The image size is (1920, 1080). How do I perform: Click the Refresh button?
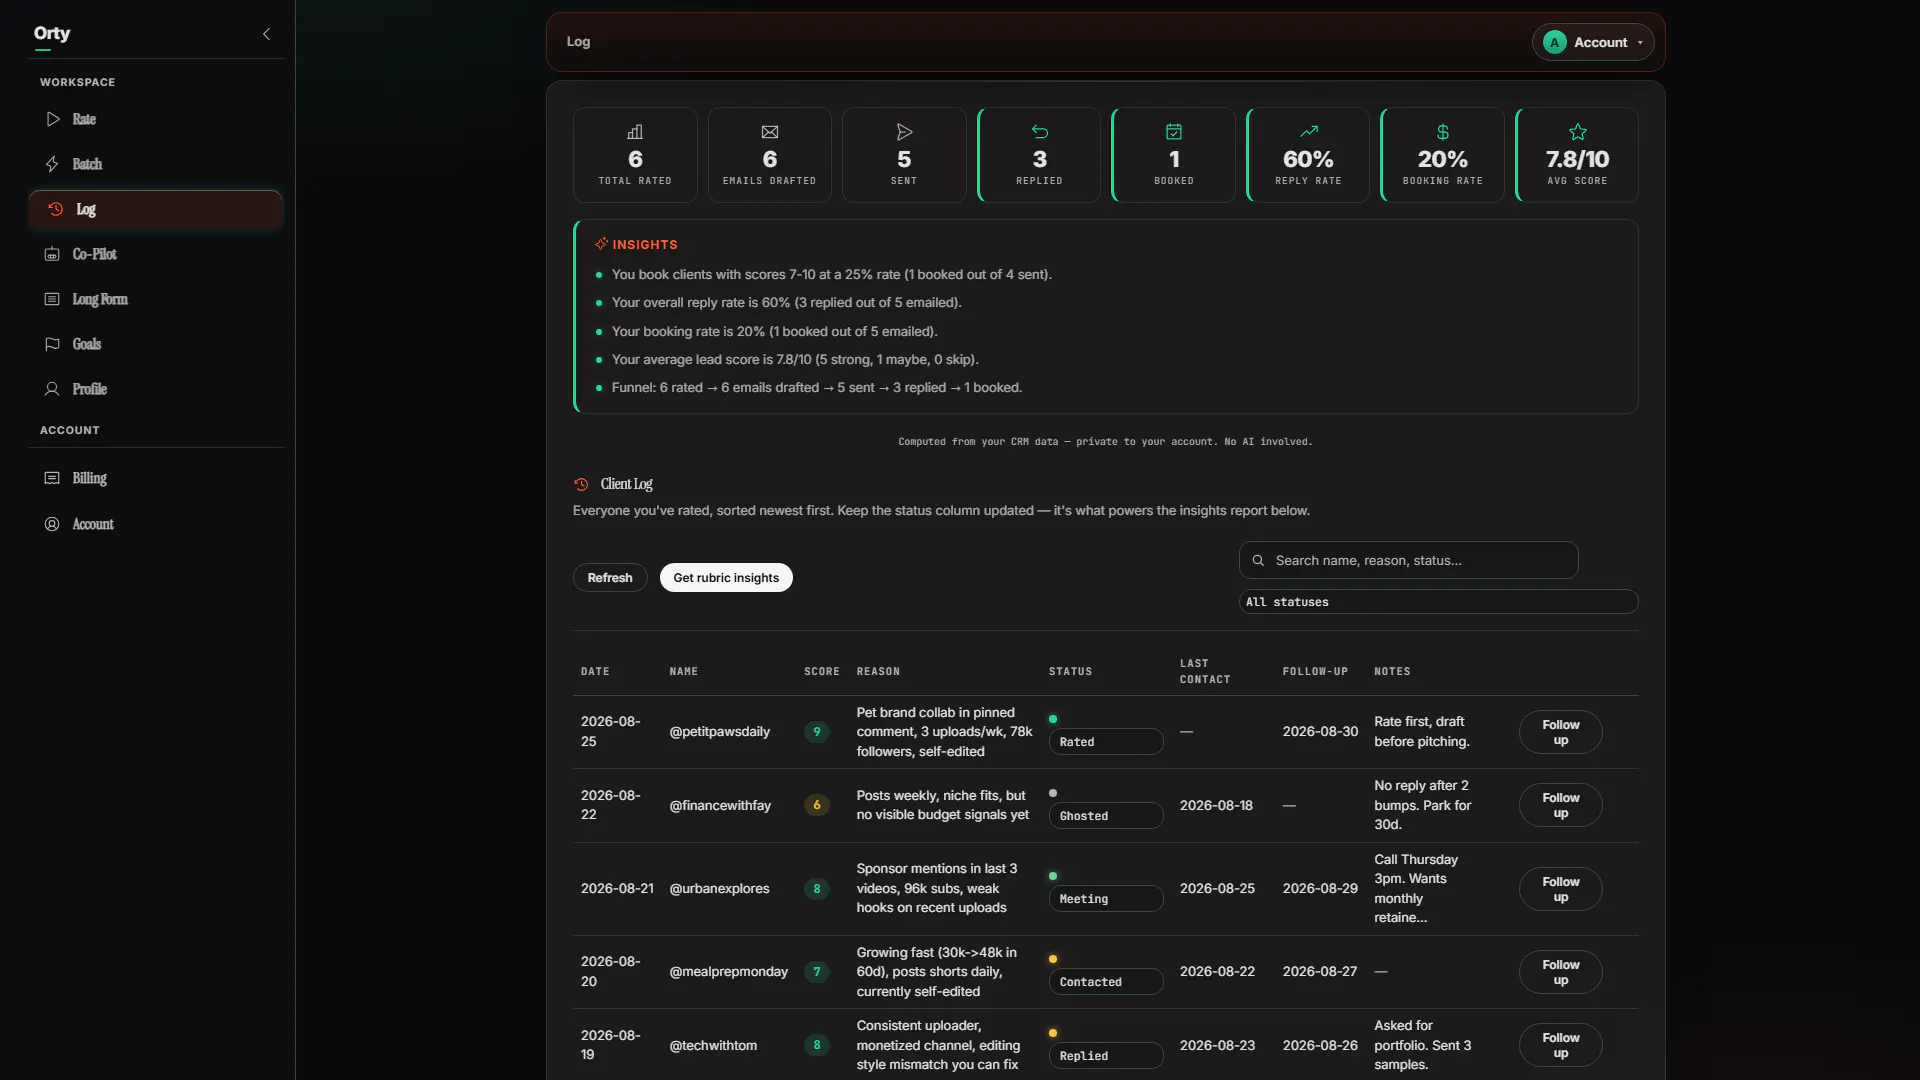(x=610, y=578)
